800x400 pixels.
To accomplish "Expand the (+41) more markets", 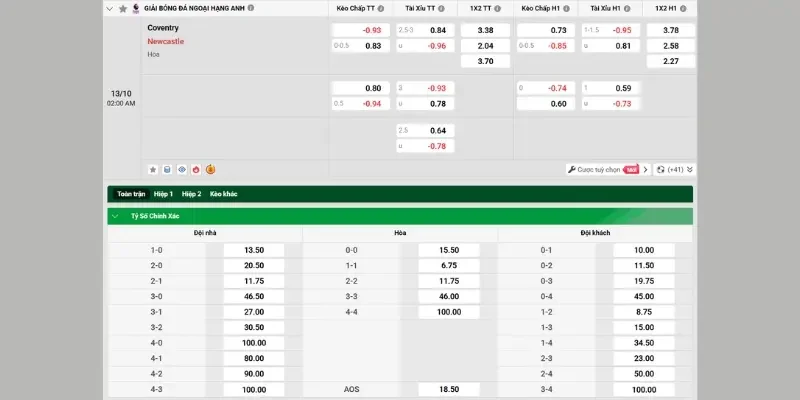I will [674, 169].
